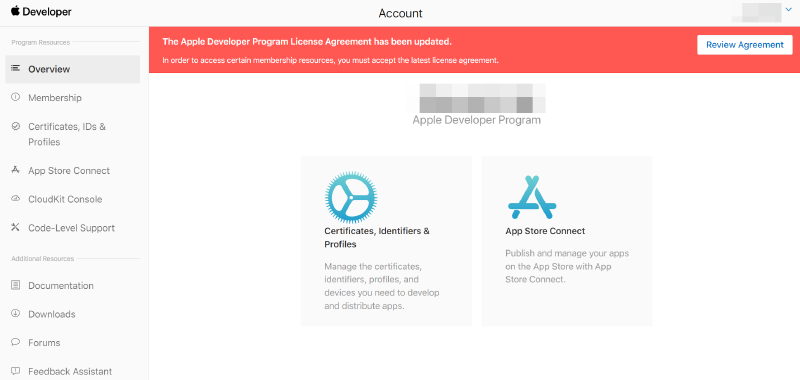Open App Store Connect card title
The height and width of the screenshot is (380, 800).
click(545, 231)
